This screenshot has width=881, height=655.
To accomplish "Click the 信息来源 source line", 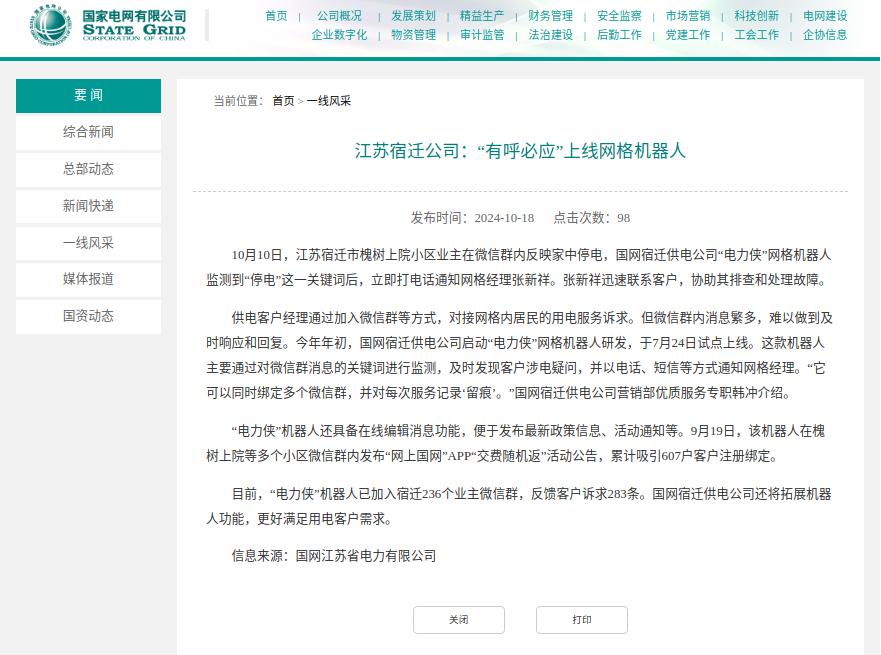I will point(334,556).
